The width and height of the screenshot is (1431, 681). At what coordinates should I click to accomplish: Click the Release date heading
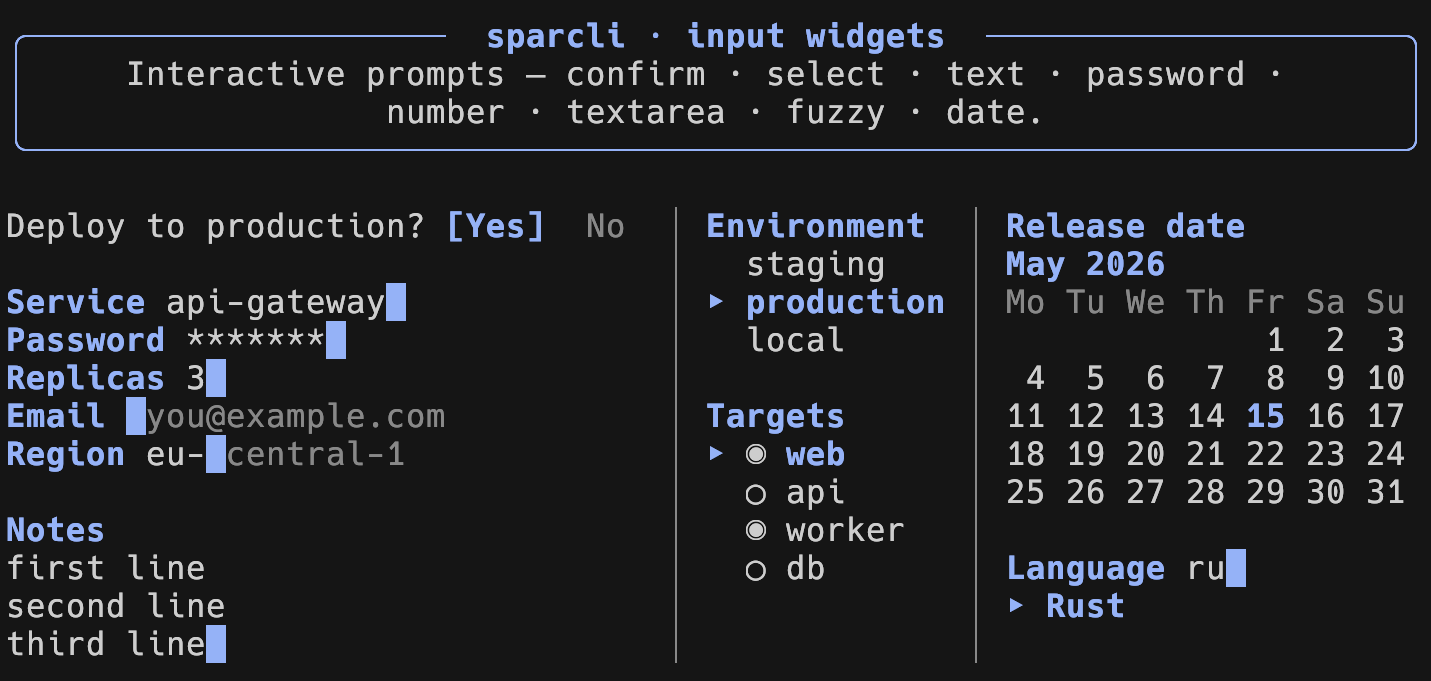(x=1126, y=227)
